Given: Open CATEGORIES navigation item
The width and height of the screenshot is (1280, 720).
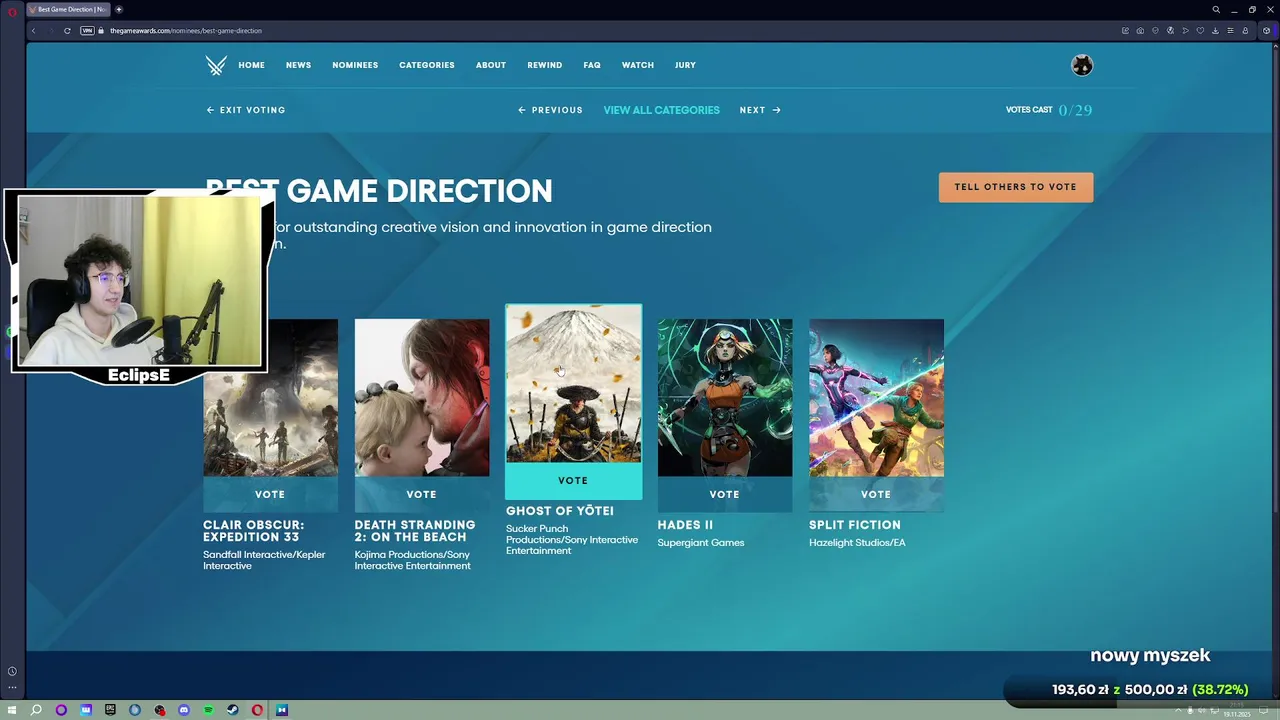Looking at the screenshot, I should coord(427,65).
